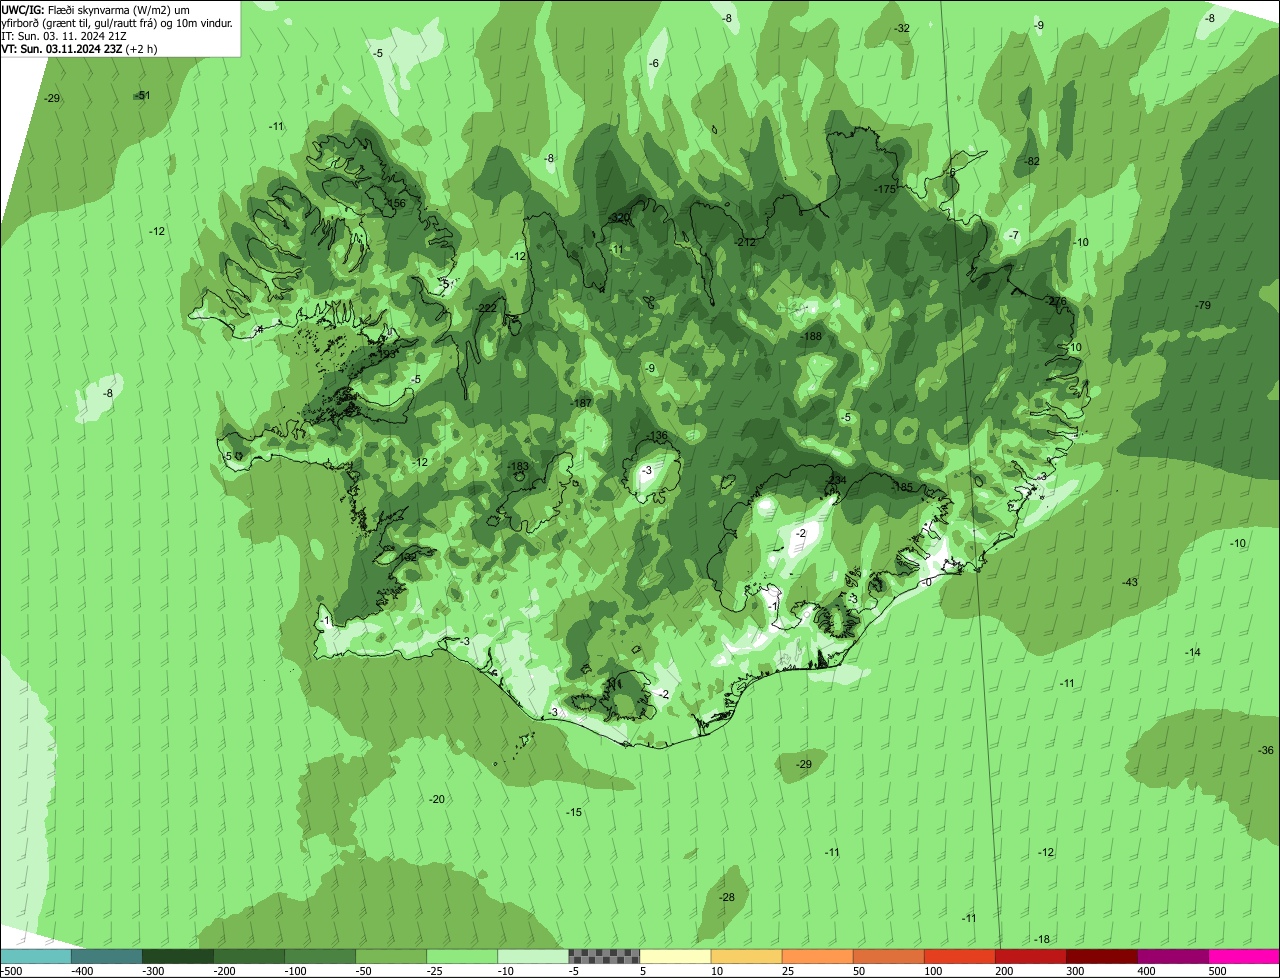Click the pale green -10 to -5 swatch
The width and height of the screenshot is (1280, 978).
(533, 956)
